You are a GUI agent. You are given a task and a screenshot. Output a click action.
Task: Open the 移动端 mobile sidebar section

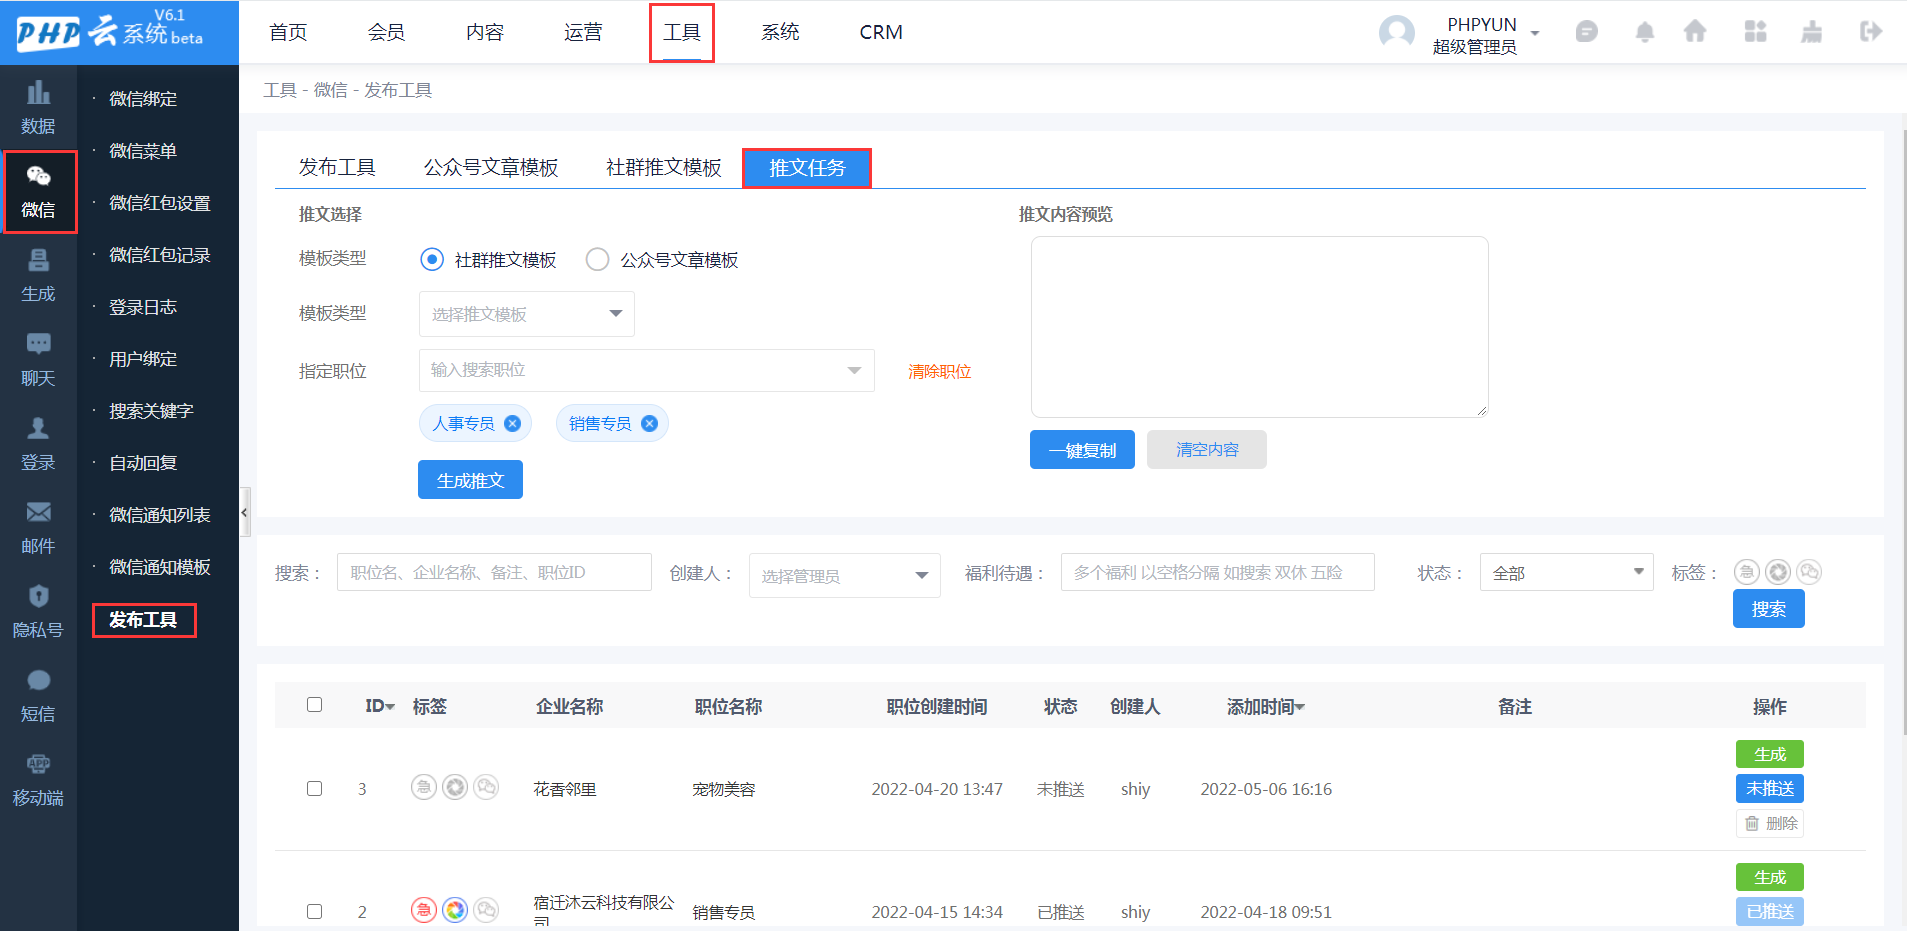pos(38,780)
